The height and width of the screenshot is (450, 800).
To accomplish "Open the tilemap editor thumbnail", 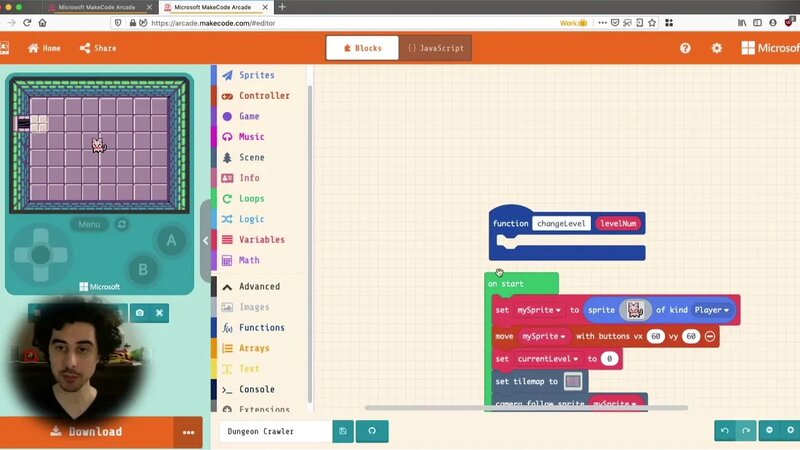I will point(573,381).
